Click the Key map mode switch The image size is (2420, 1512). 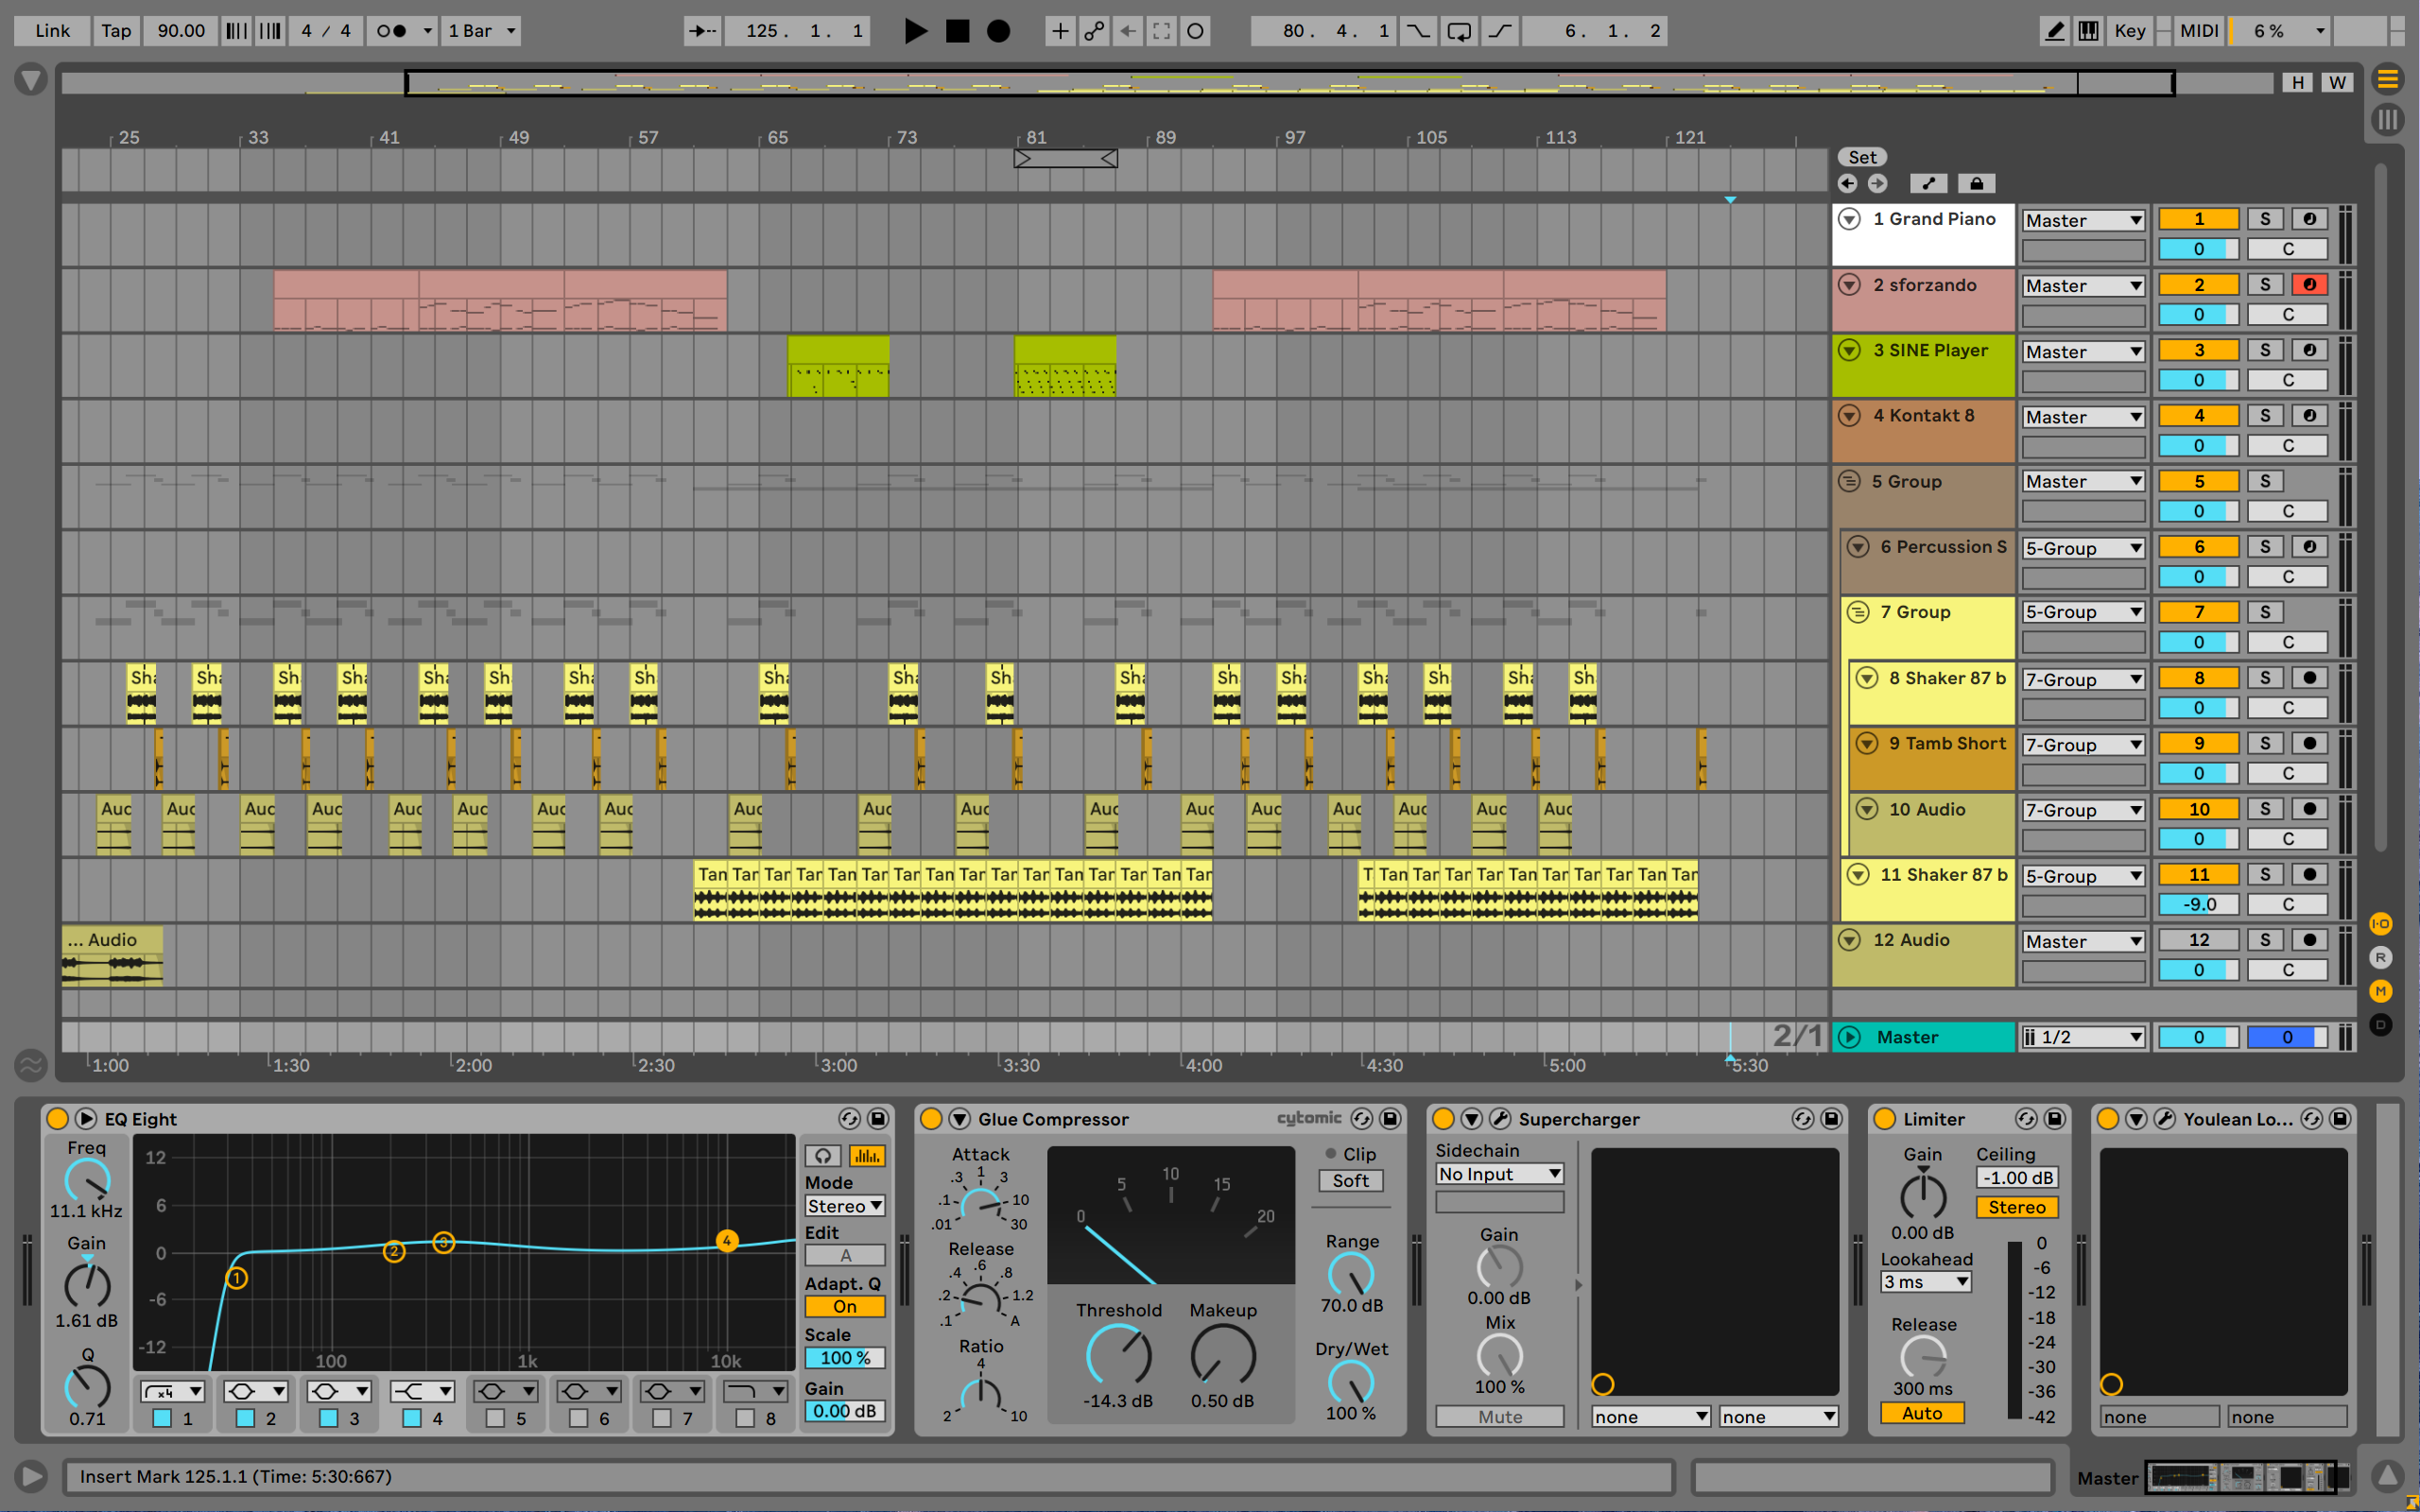[x=2129, y=31]
